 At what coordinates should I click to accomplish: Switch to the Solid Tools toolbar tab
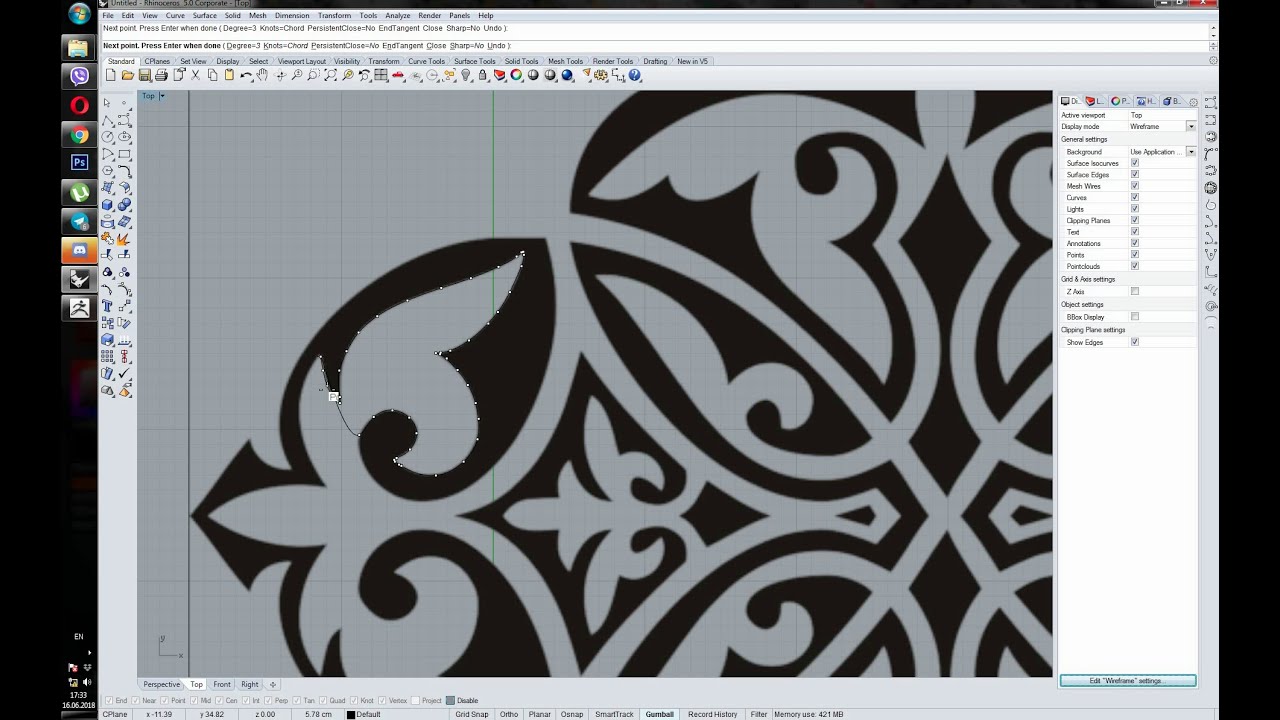point(522,61)
